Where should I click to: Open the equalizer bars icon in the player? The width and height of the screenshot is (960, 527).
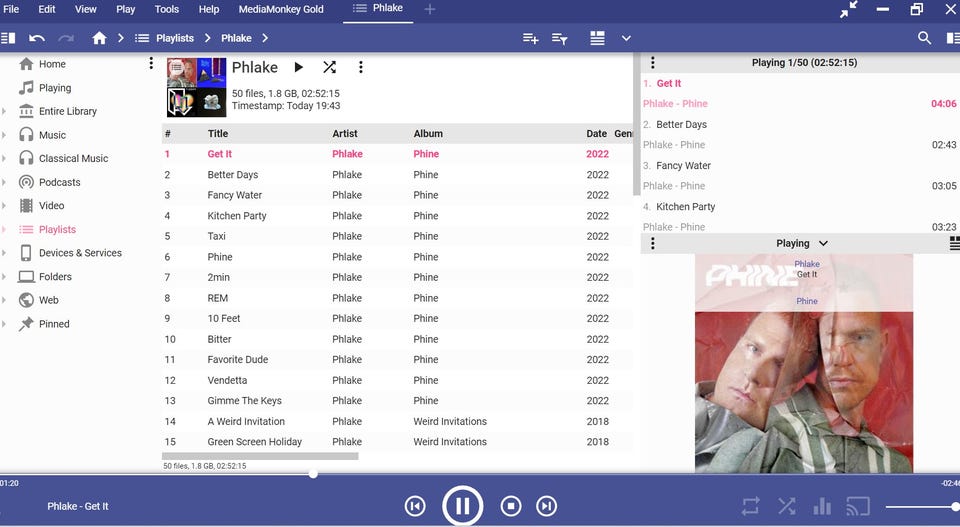[822, 506]
